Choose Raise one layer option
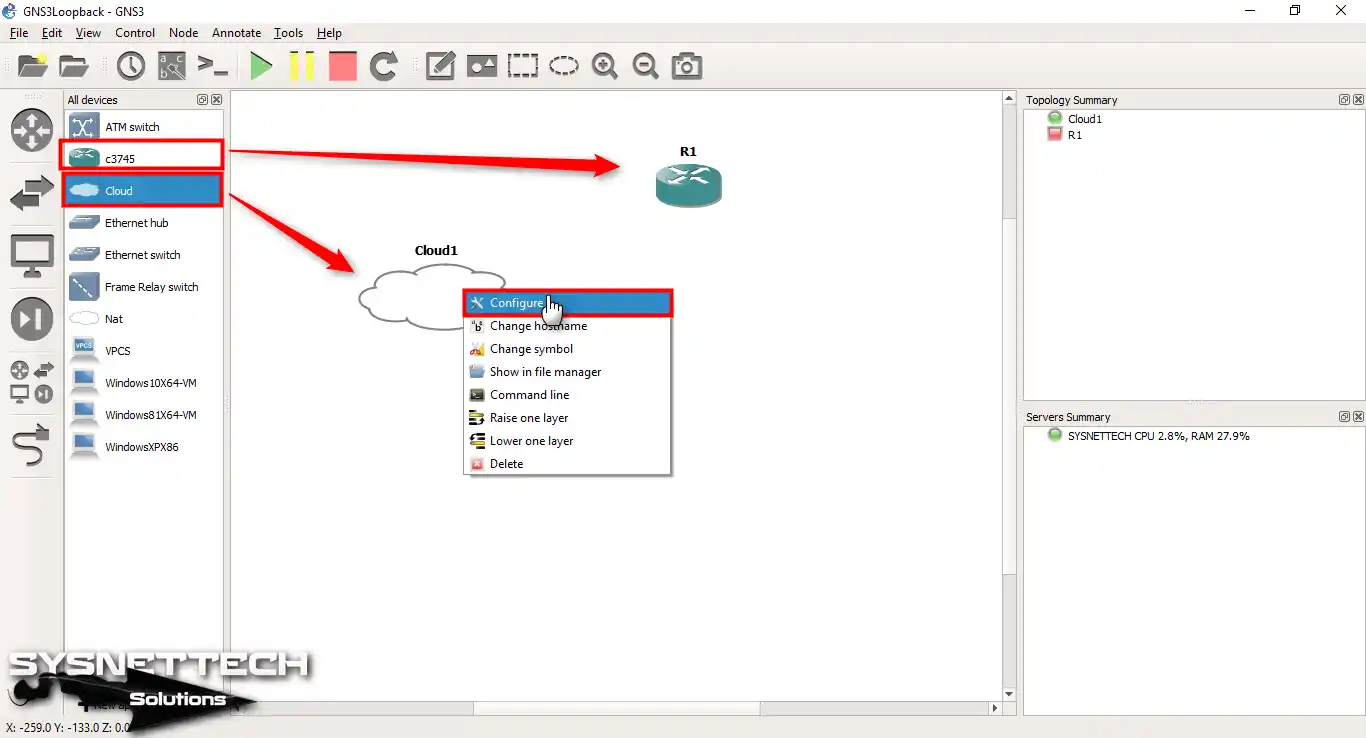 567,418
